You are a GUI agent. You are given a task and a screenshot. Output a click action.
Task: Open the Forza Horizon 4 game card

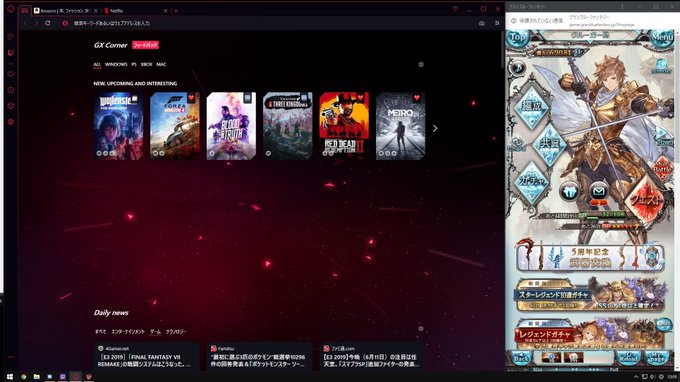[175, 126]
